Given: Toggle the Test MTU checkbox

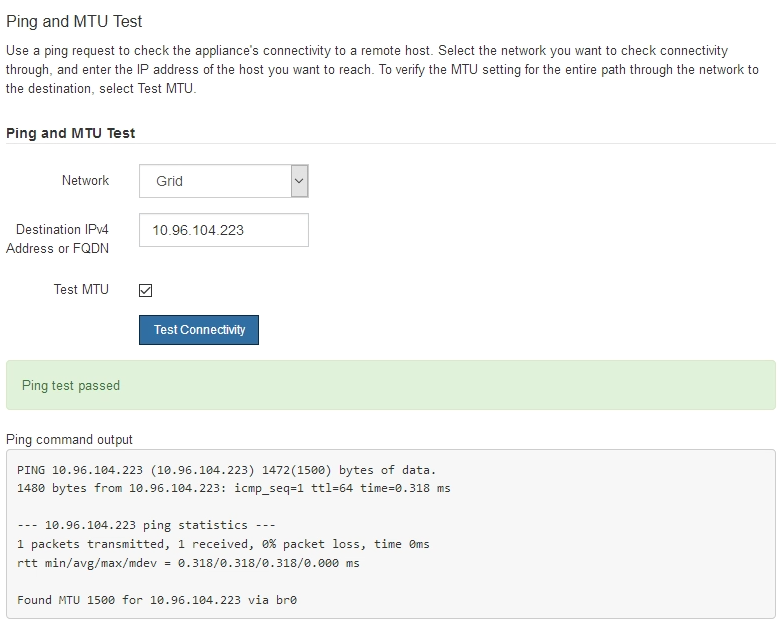Looking at the screenshot, I should (145, 290).
